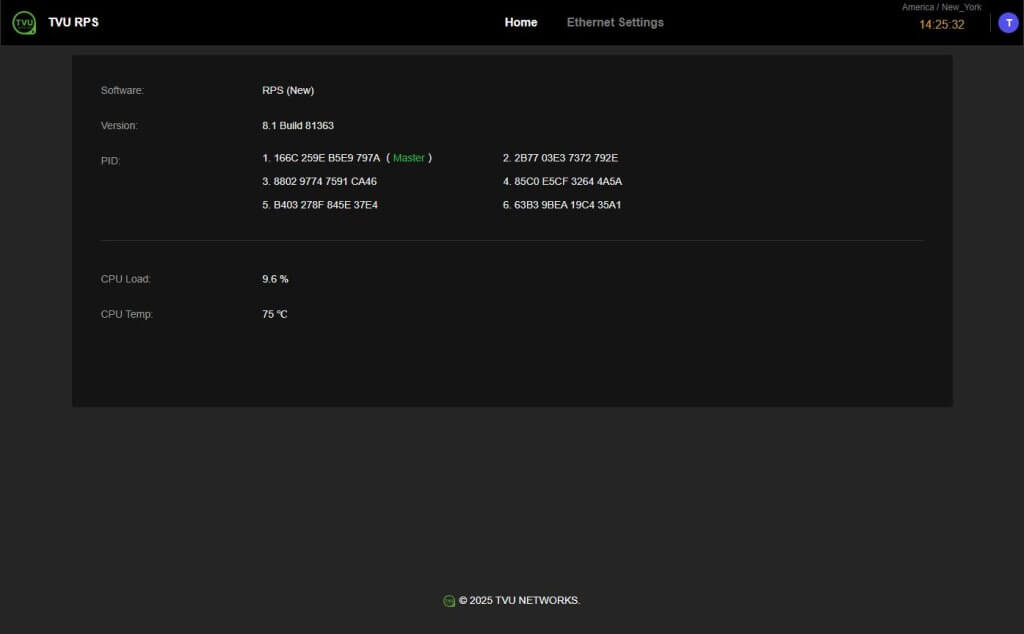Screen dimensions: 1024x634
Task: Click the 14:25:32 clock display
Action: 941,25
